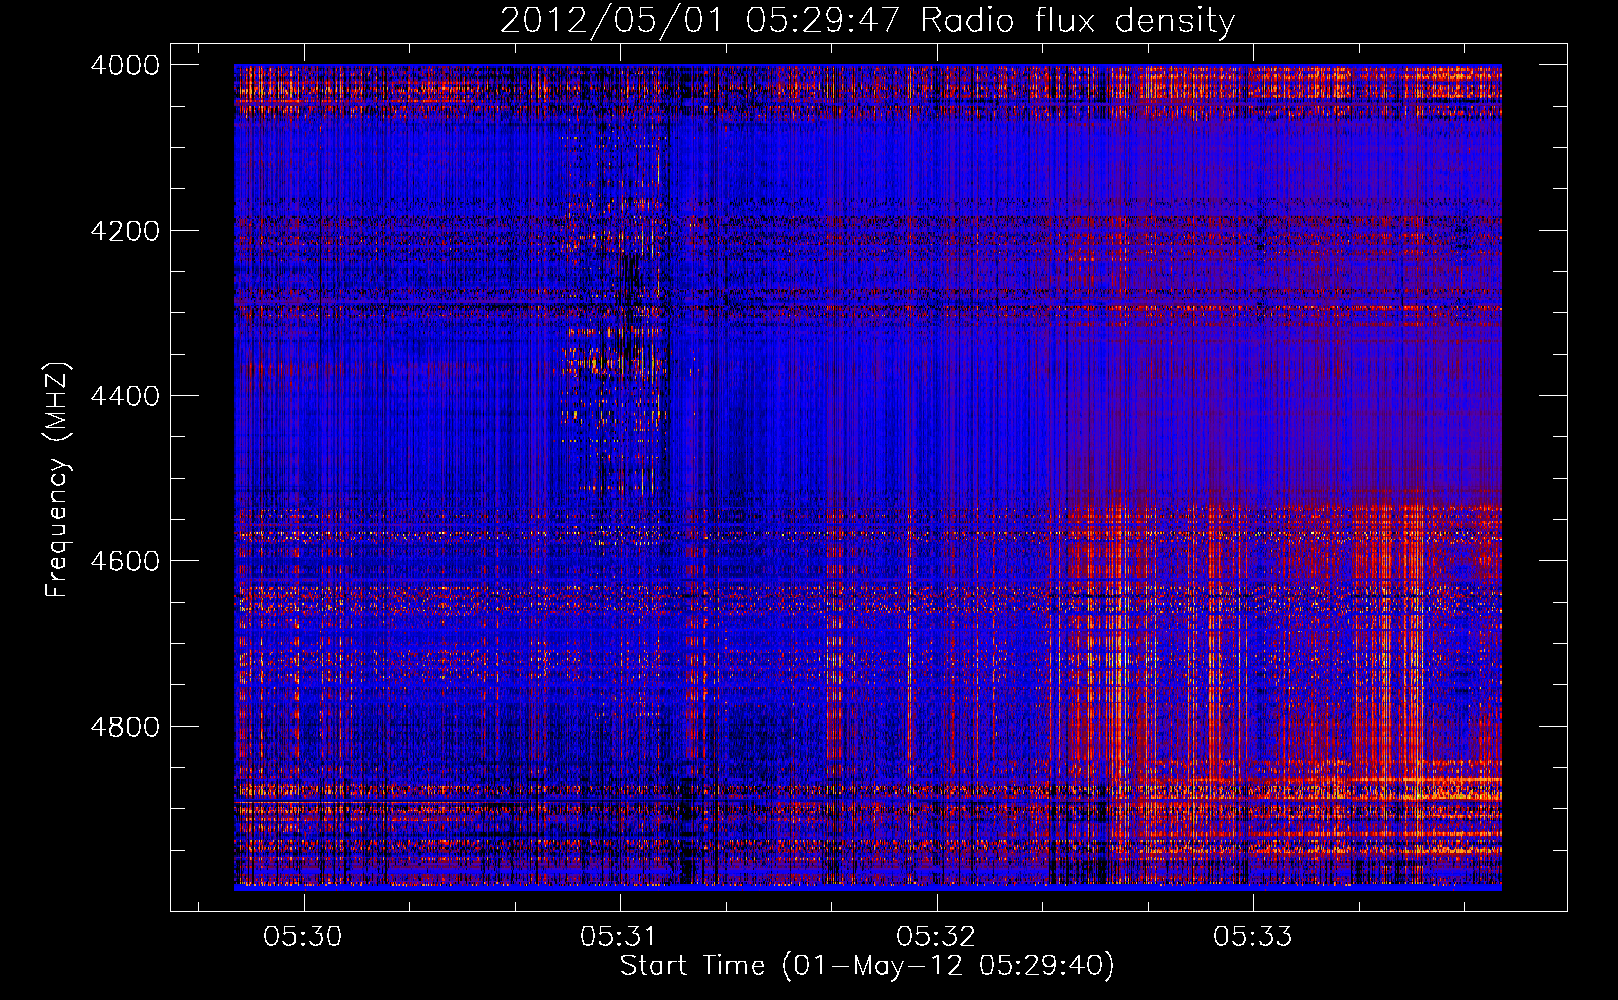
Task: Click the 4800 frequency axis label
Action: [x=125, y=727]
